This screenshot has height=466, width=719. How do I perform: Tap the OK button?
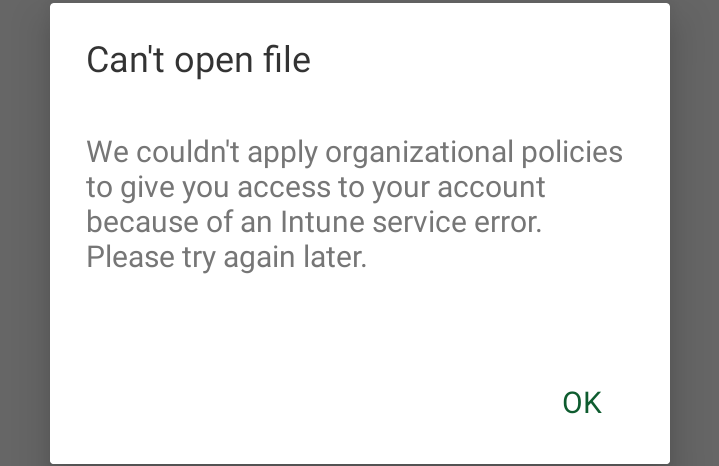click(x=581, y=402)
